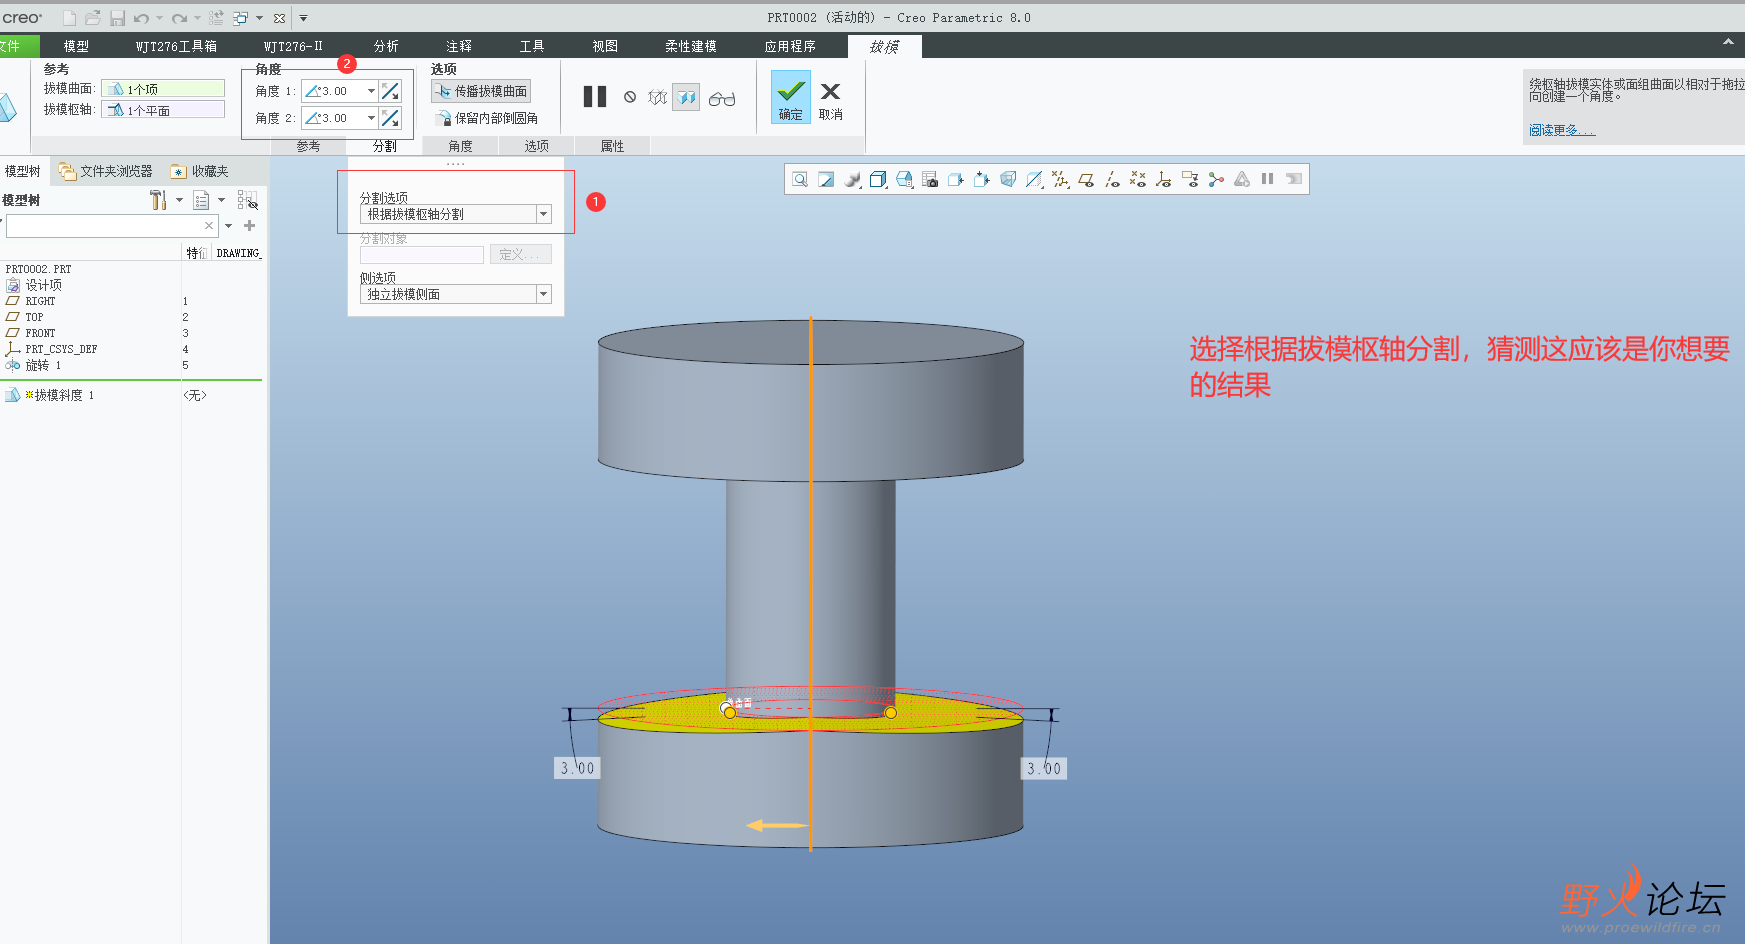Screen dimensions: 1745x944
Task: Click the switch windows icon
Action: click(x=241, y=18)
